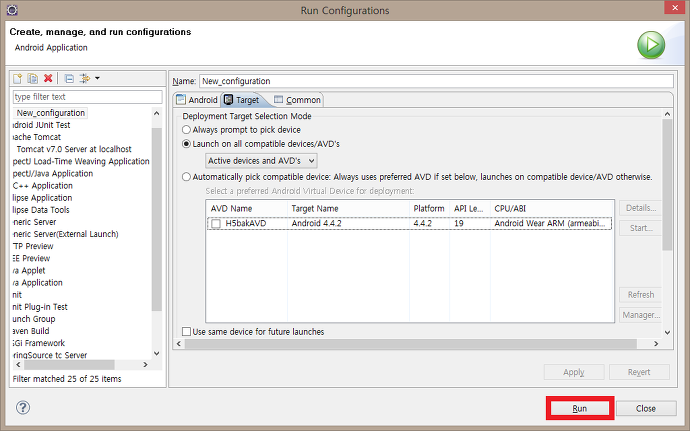Switch to the Target tab
Viewport: 690px width, 431px height.
[x=242, y=100]
